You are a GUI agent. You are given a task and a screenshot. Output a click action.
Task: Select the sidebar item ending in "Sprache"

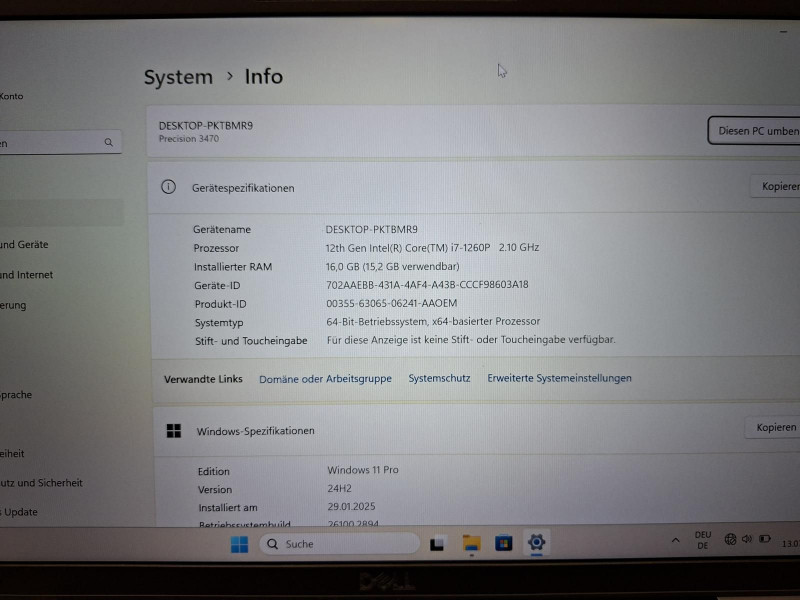[16, 394]
